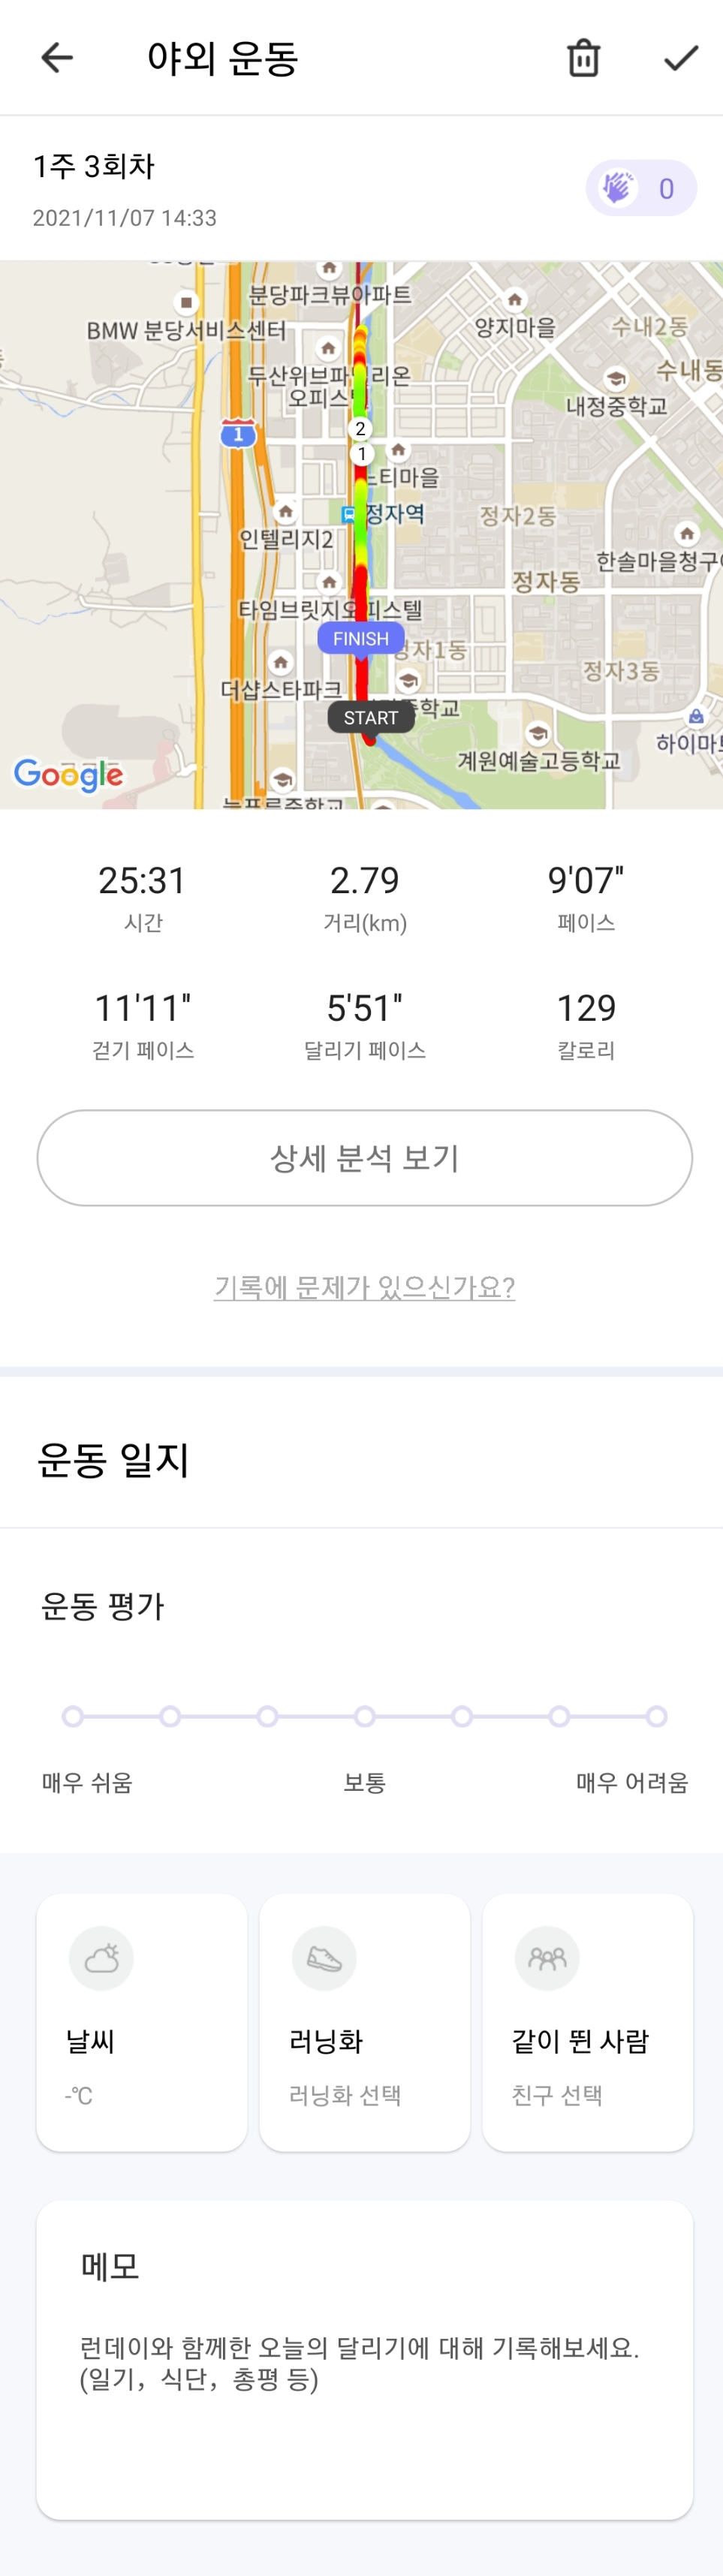Image resolution: width=723 pixels, height=2576 pixels.
Task: Open the weather cloud icon card
Action: click(101, 1958)
